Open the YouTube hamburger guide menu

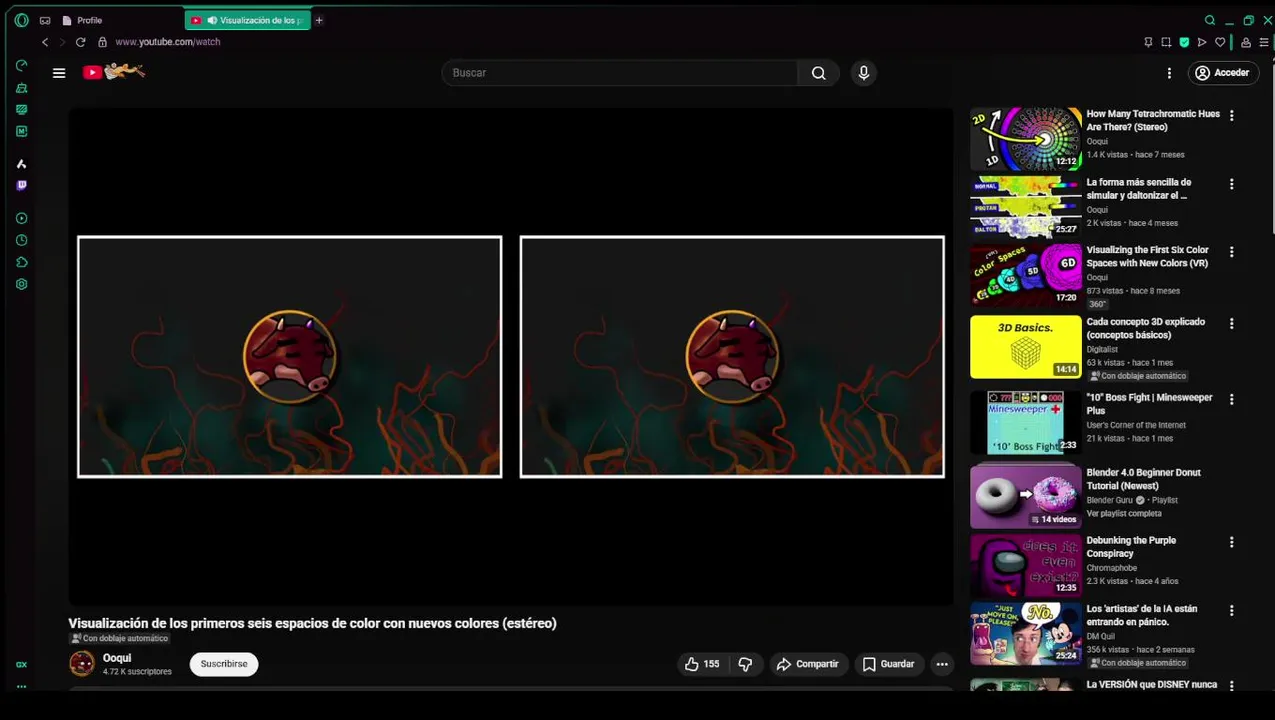[x=59, y=73]
